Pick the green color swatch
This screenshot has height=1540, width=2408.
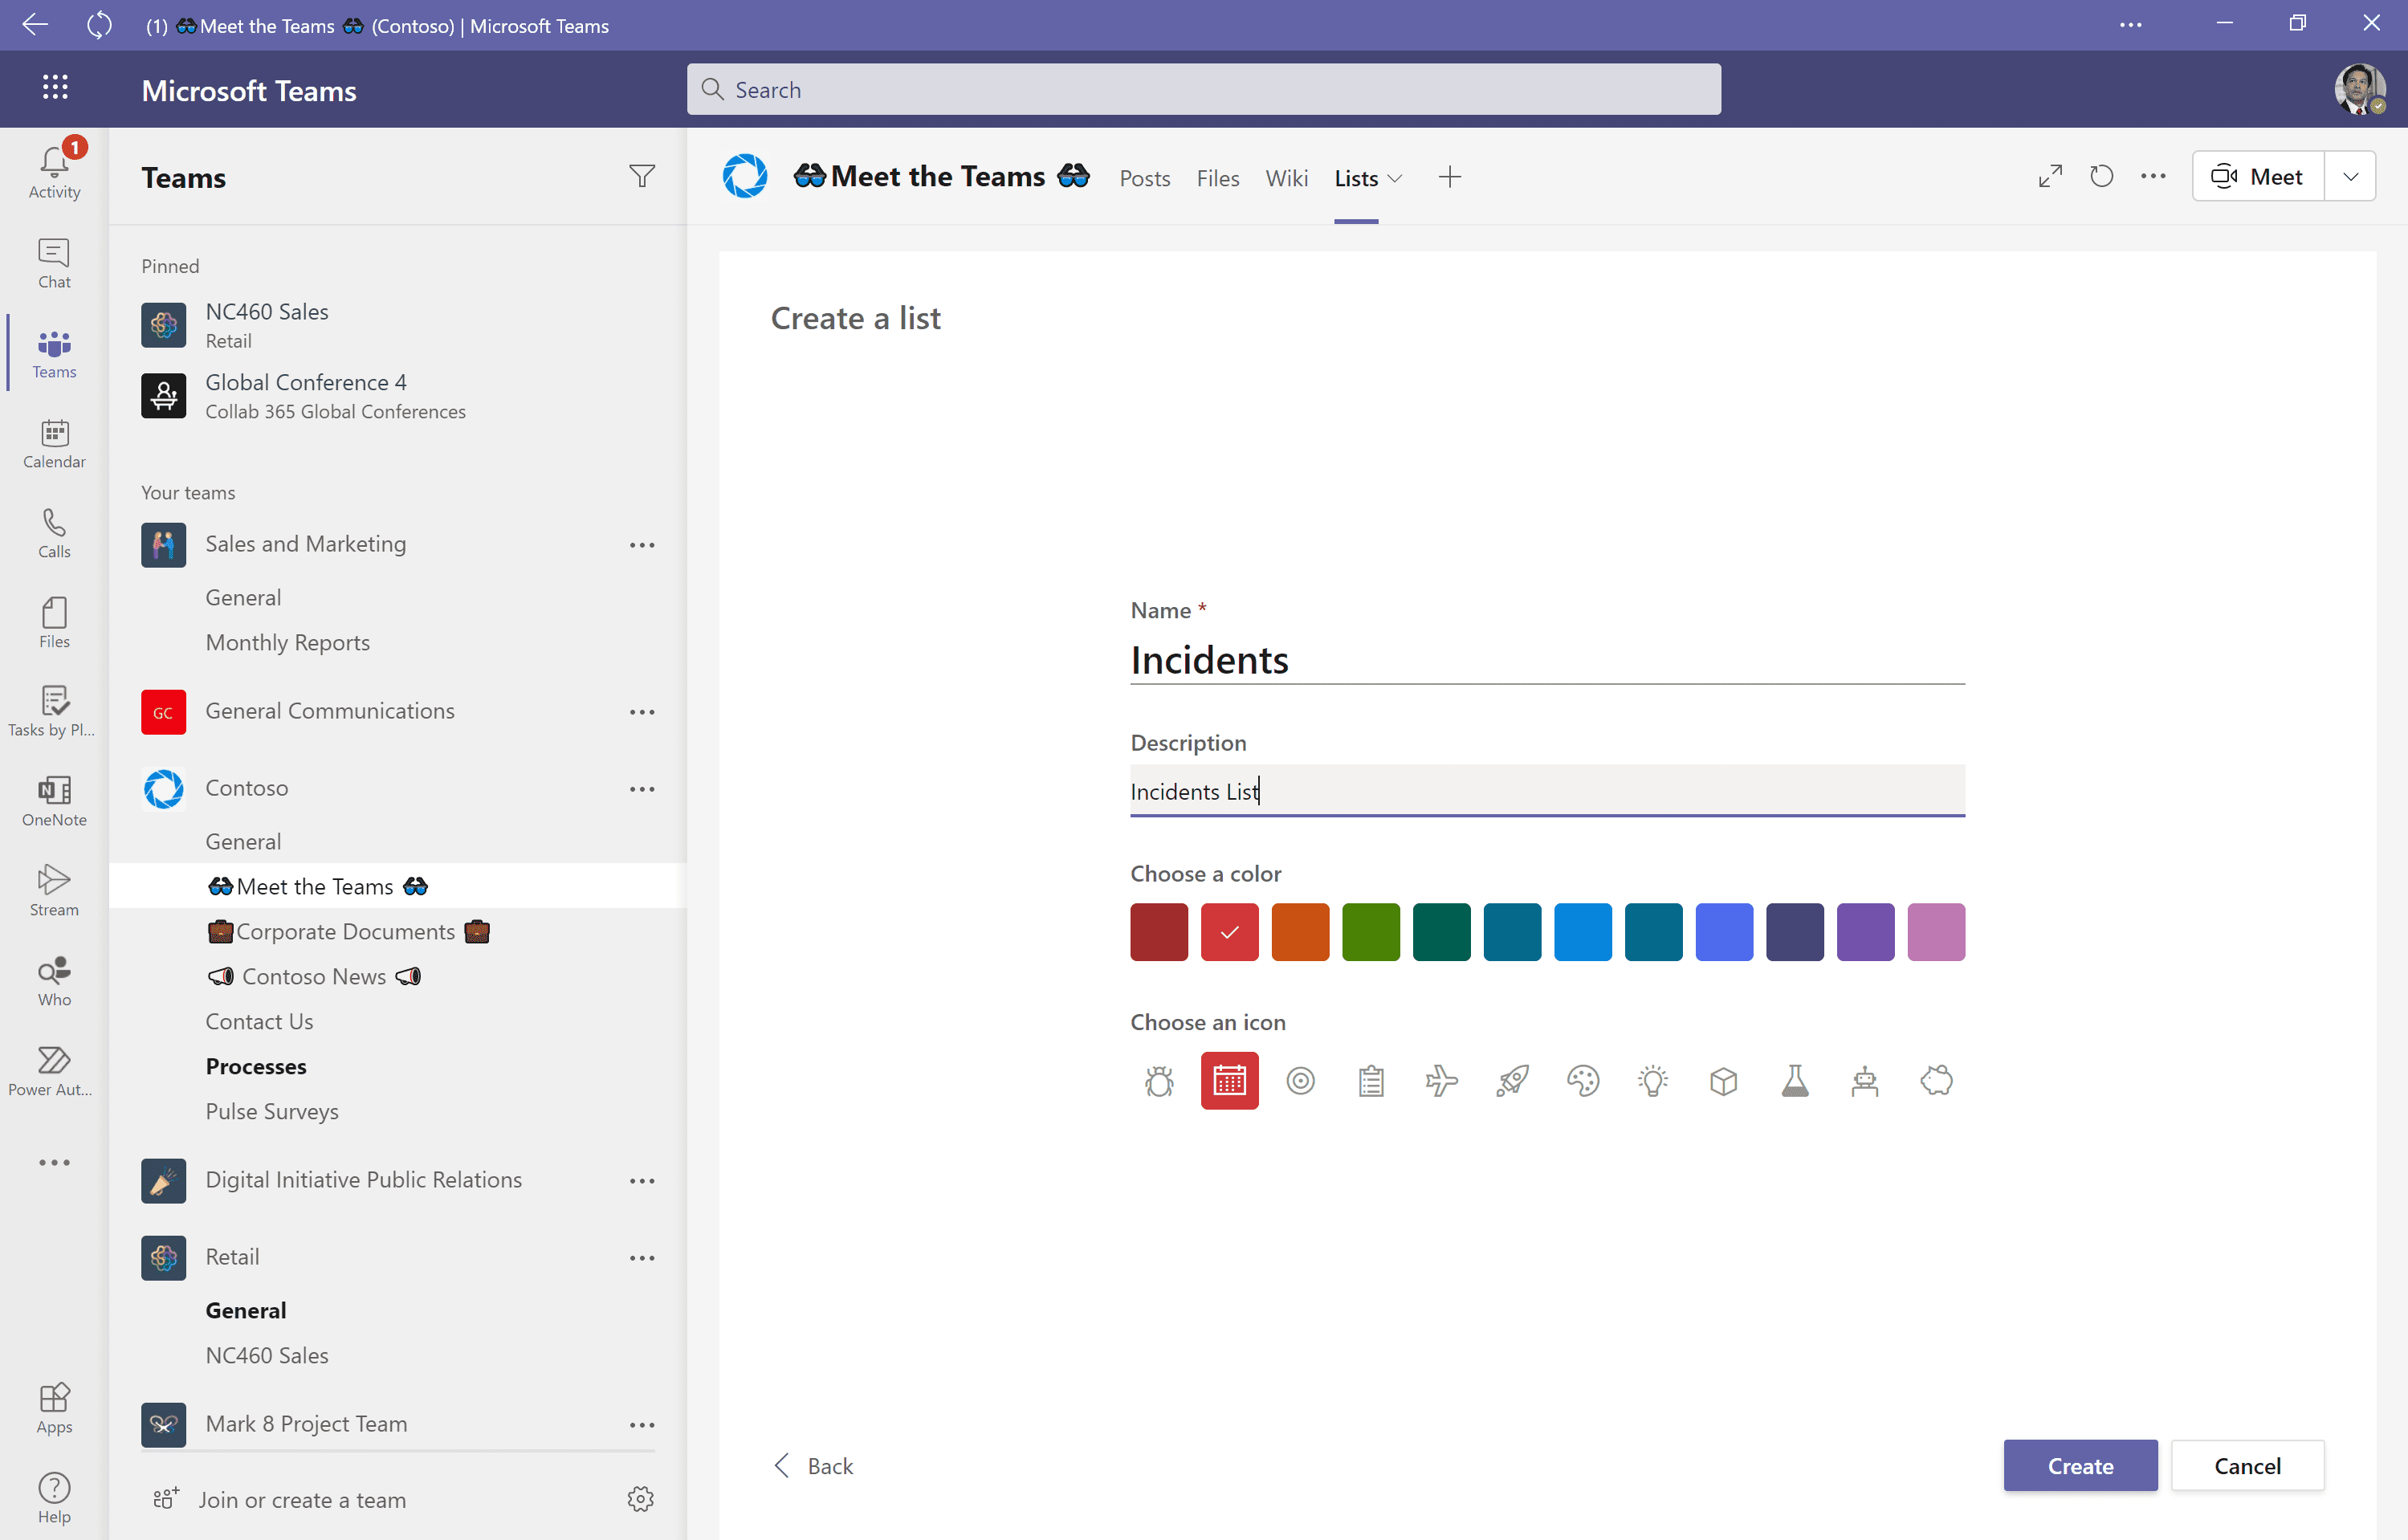pyautogui.click(x=1371, y=932)
